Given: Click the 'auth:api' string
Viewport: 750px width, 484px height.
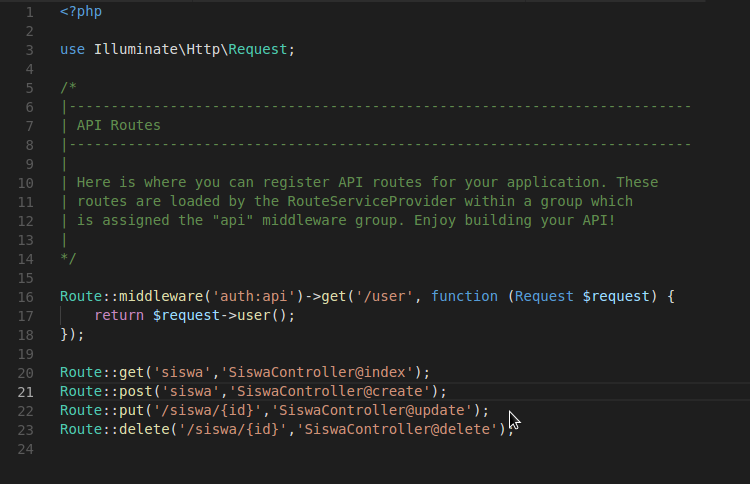Looking at the screenshot, I should coord(254,297).
